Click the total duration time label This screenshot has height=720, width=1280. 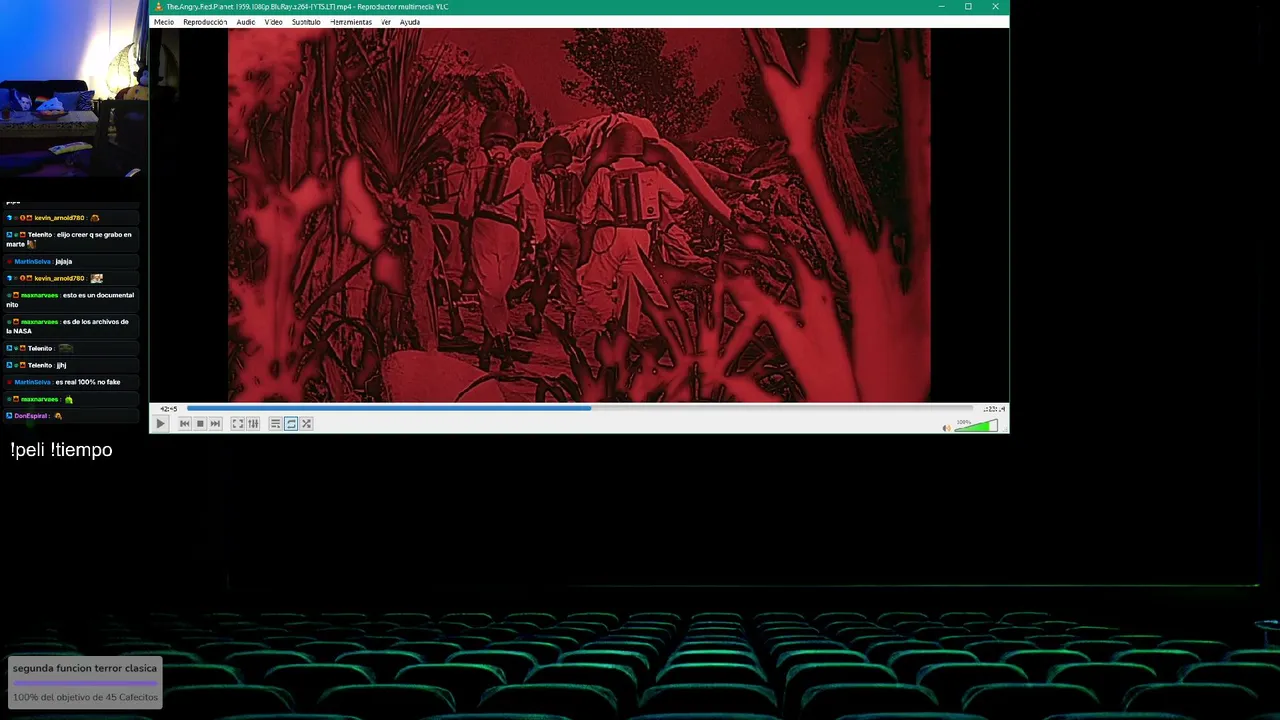pyautogui.click(x=994, y=408)
